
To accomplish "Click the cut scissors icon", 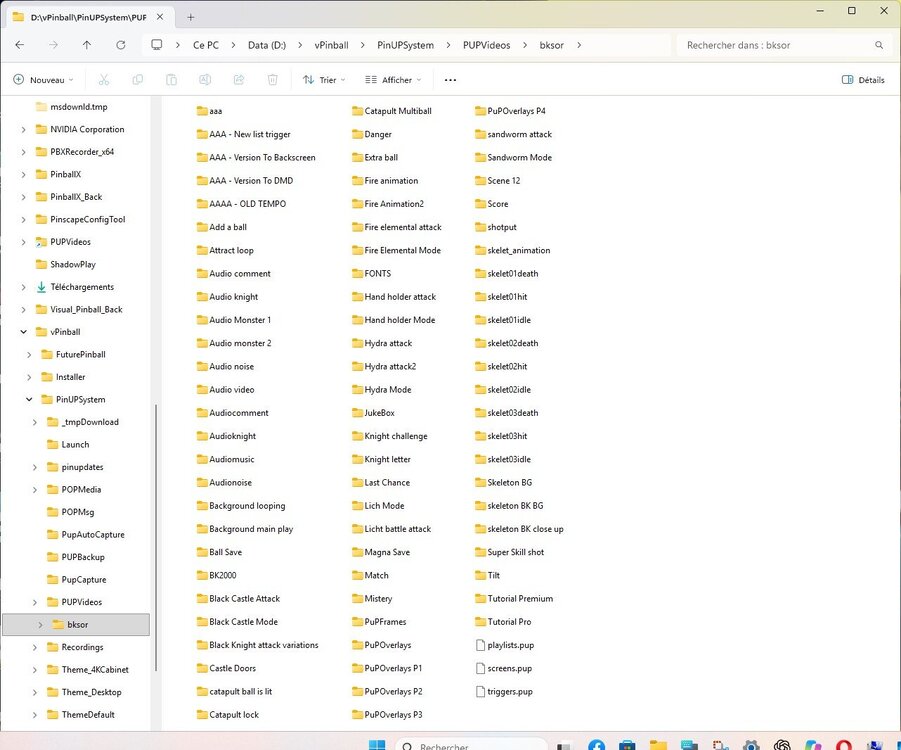I will [103, 80].
